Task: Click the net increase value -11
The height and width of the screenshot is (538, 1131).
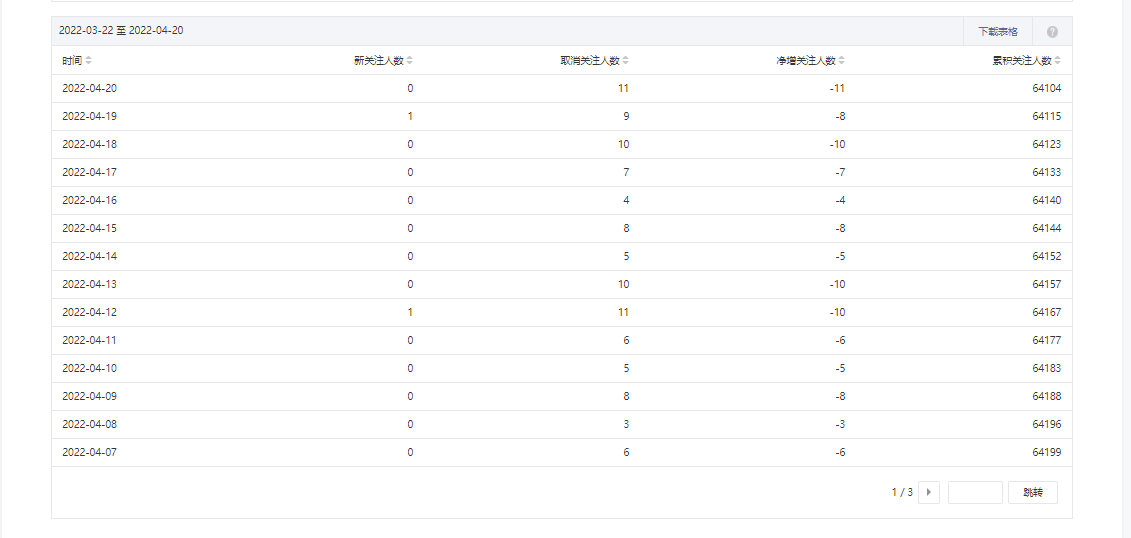Action: click(838, 88)
